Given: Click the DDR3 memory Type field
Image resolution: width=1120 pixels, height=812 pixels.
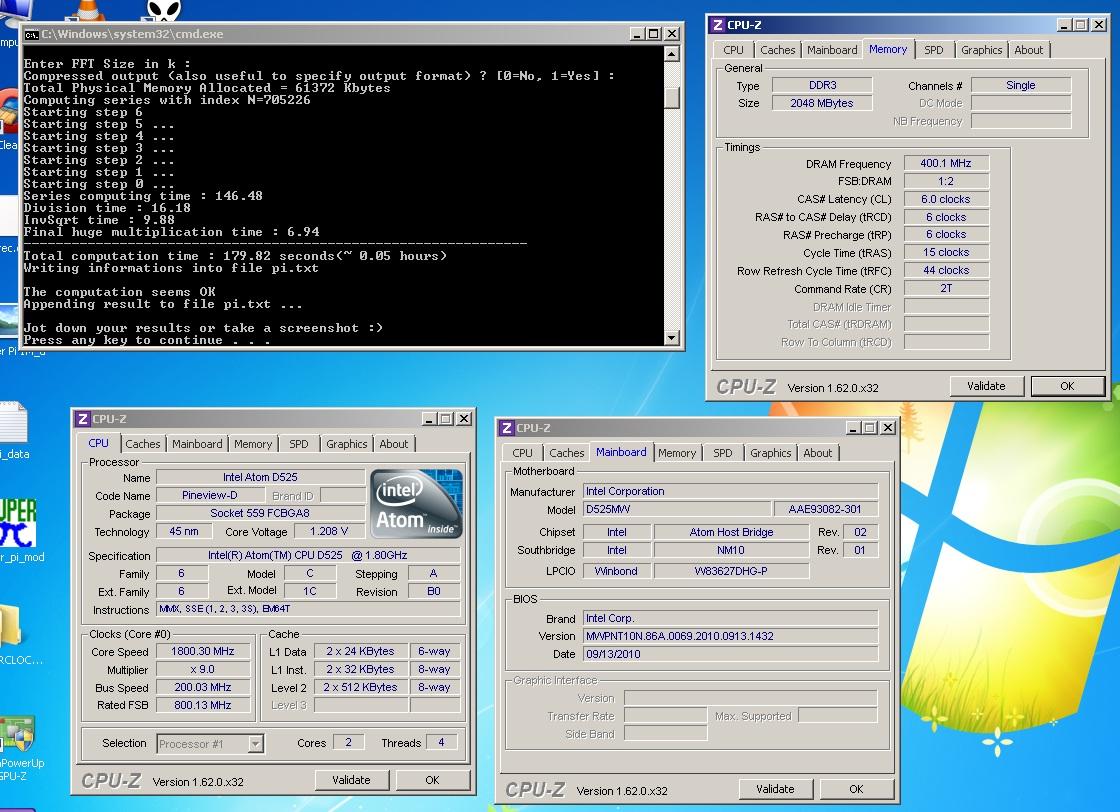Looking at the screenshot, I should (821, 86).
